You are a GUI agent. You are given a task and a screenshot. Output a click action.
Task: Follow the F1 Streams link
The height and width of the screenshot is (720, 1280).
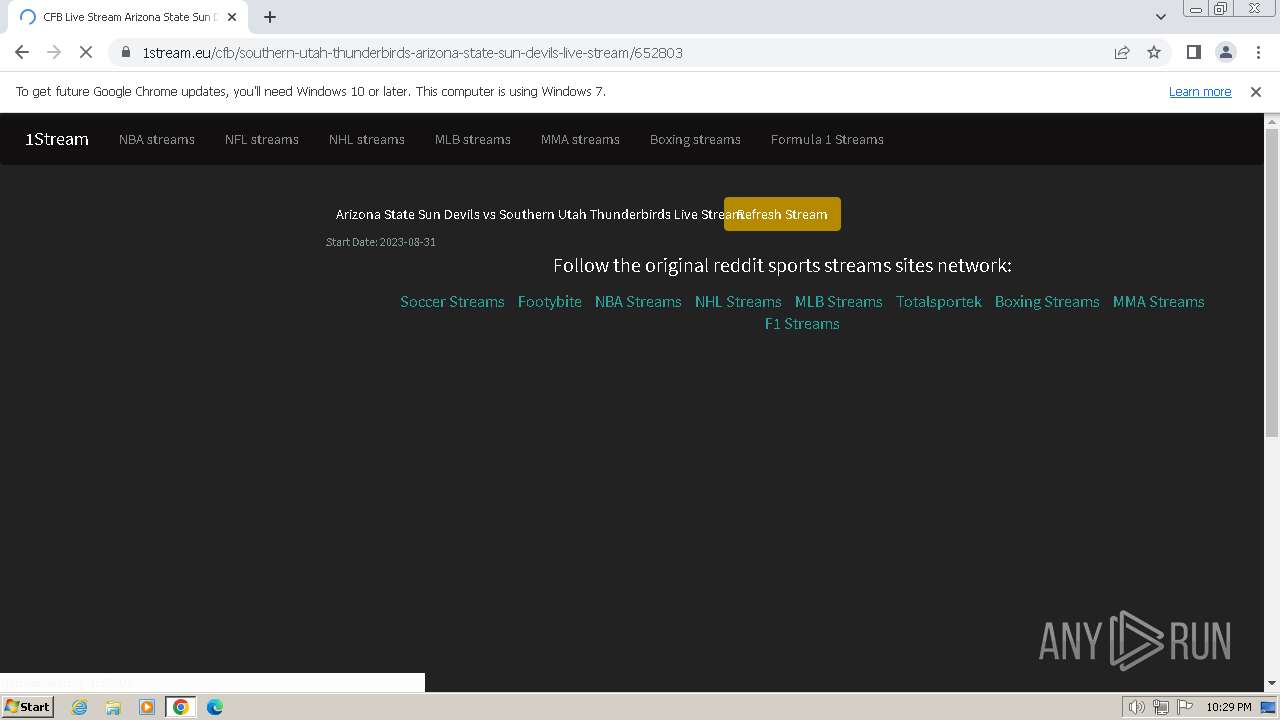802,323
